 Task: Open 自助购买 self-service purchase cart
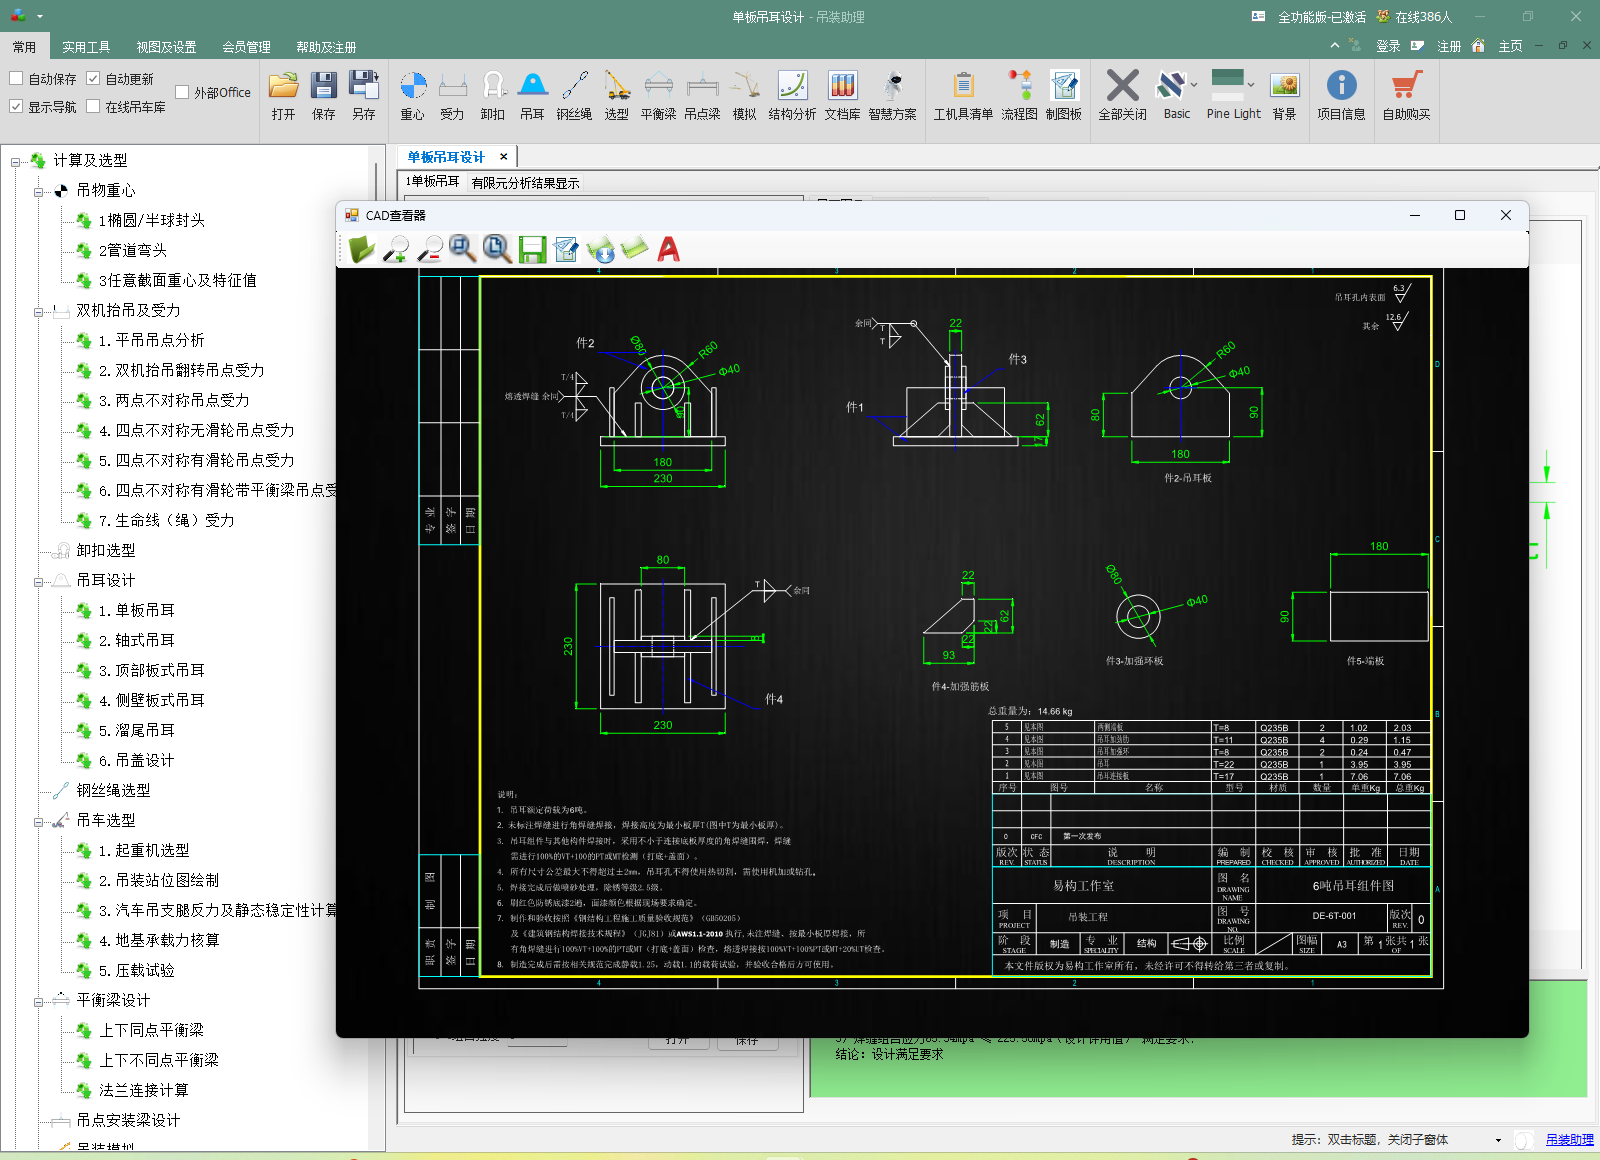(1407, 96)
